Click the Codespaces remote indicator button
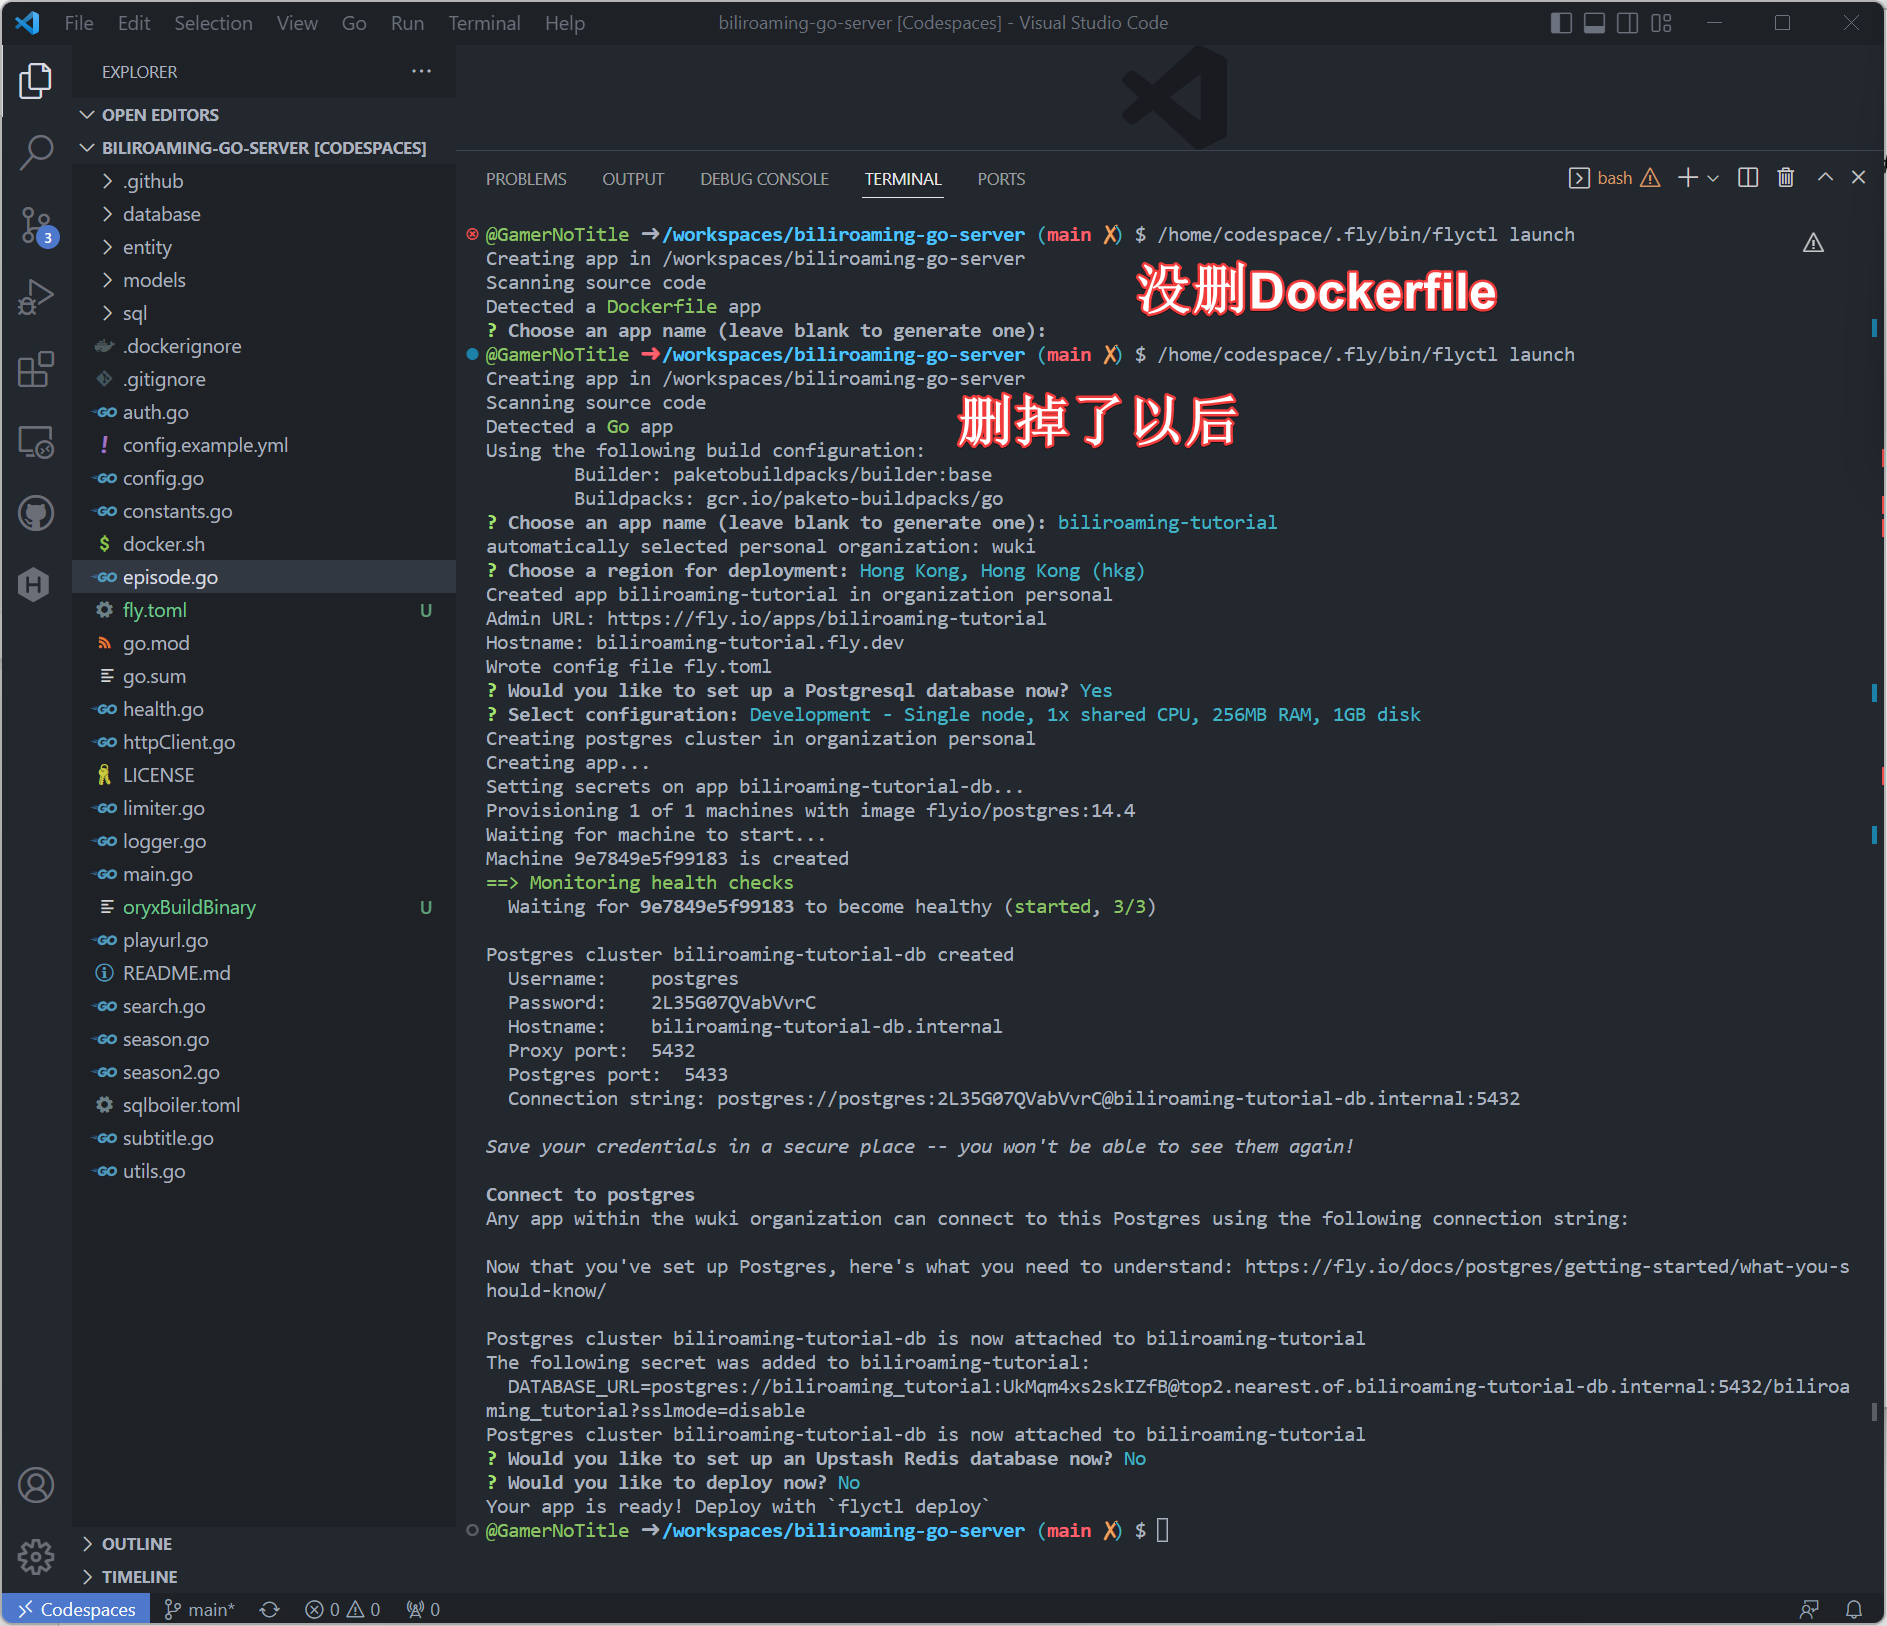This screenshot has width=1887, height=1626. [x=77, y=1609]
